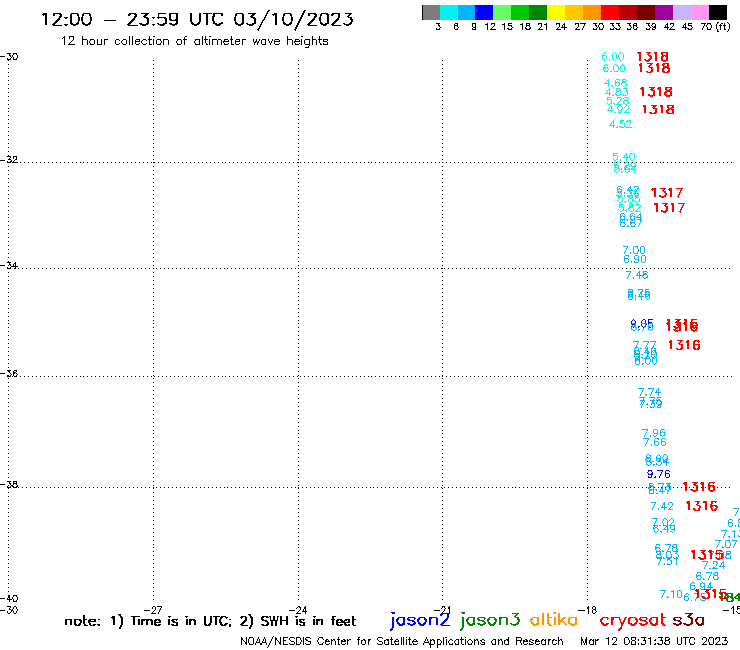The height and width of the screenshot is (650, 740).
Task: Select the 5.82 wave height reading
Action: tap(630, 208)
